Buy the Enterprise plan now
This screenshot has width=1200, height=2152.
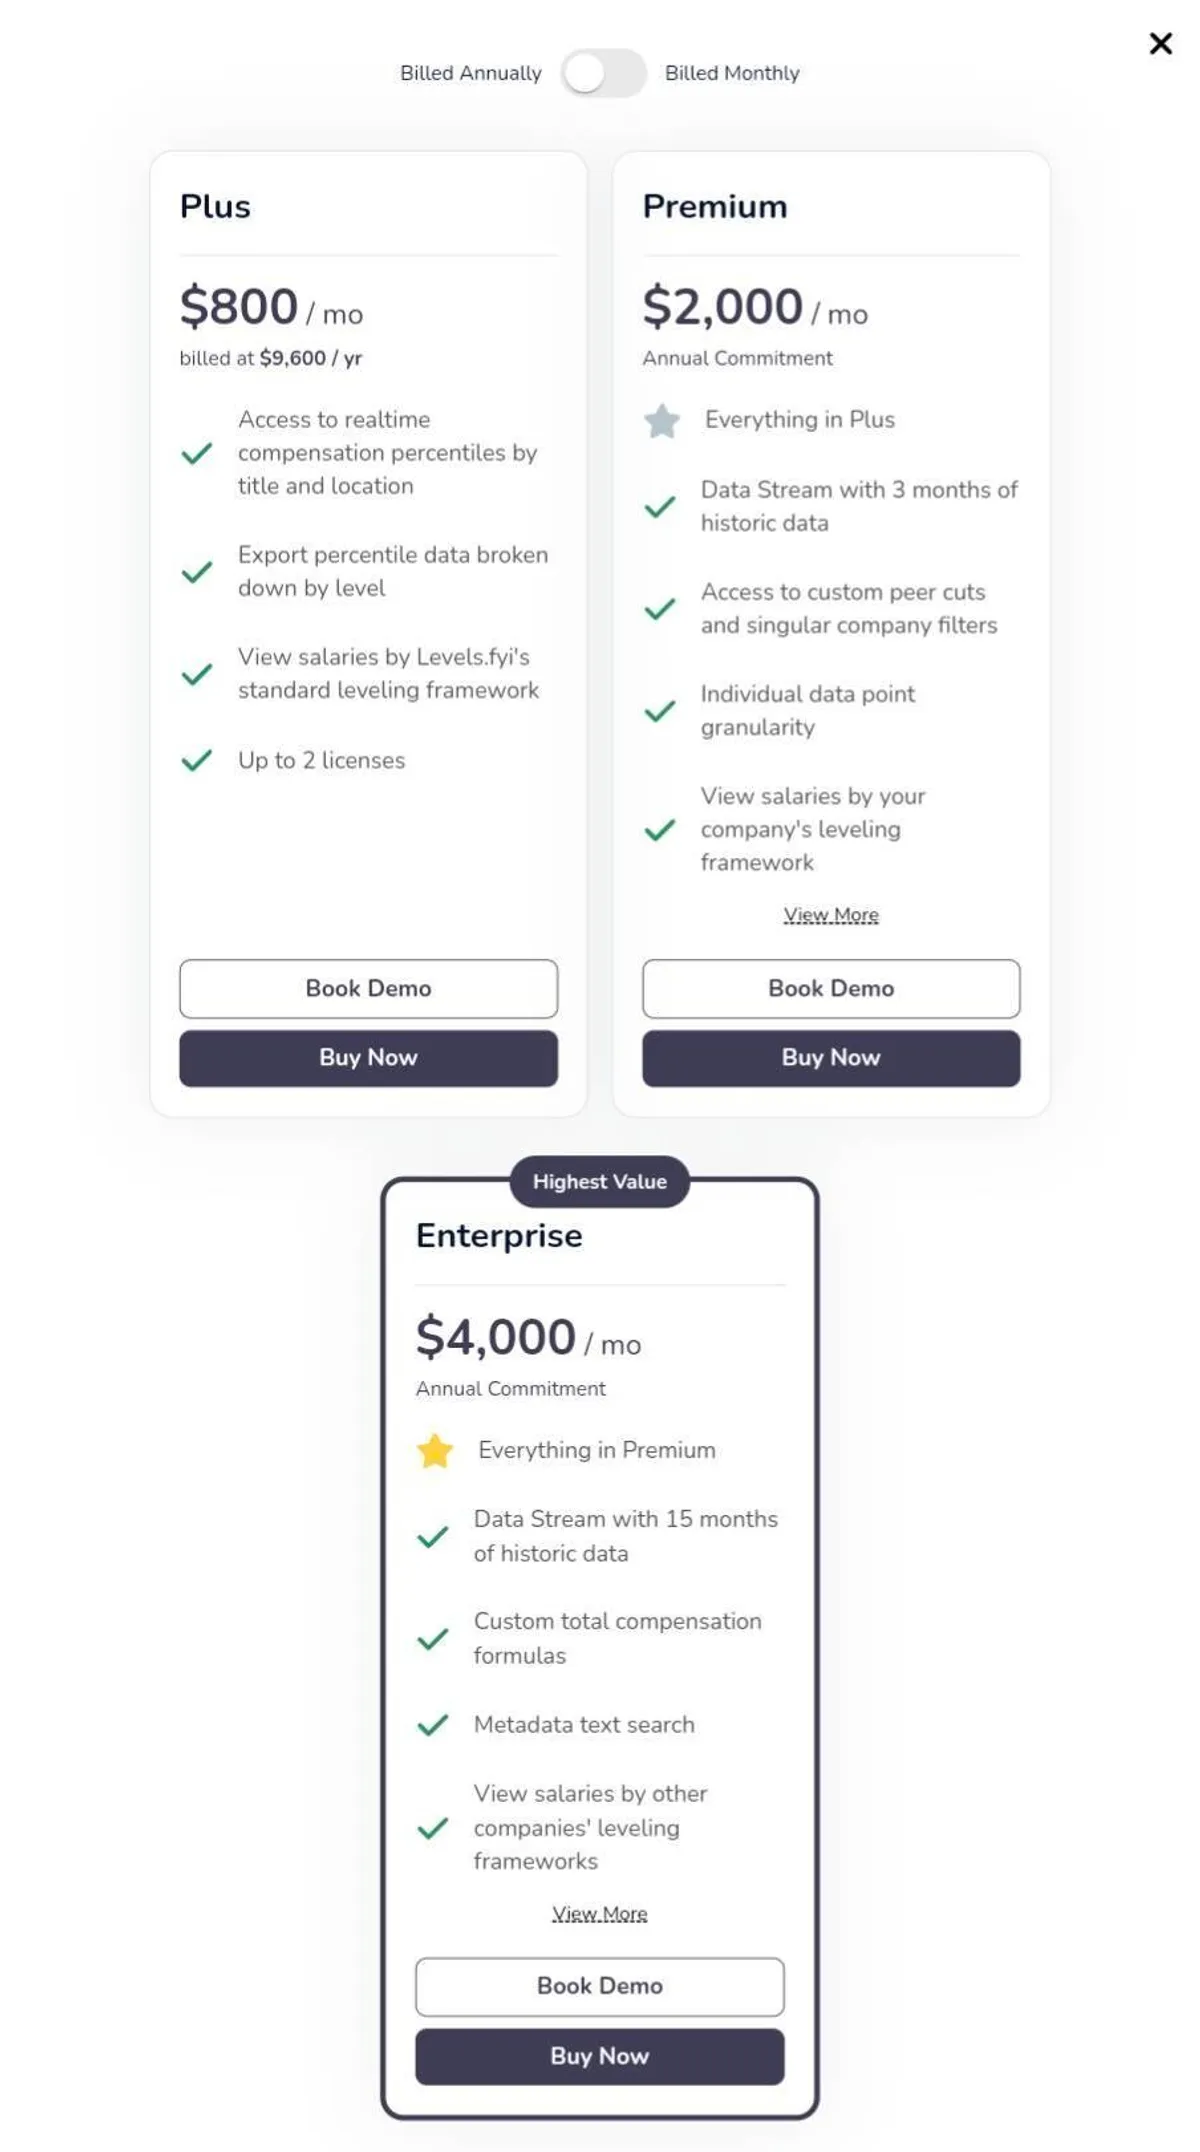pyautogui.click(x=599, y=2056)
